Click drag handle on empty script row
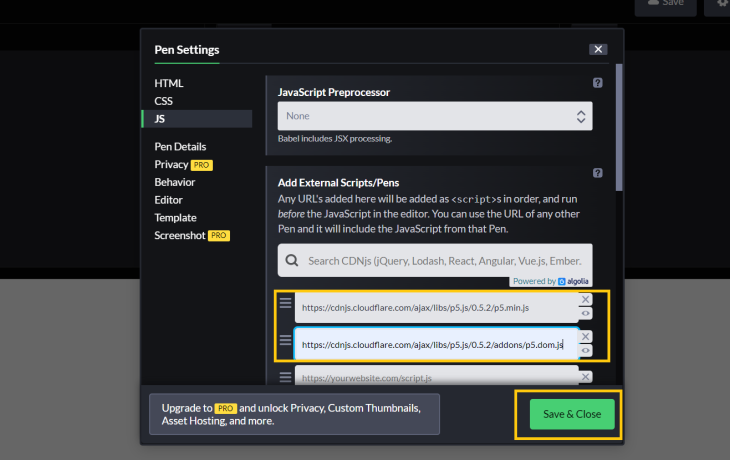Viewport: 730px width, 460px height. point(285,377)
